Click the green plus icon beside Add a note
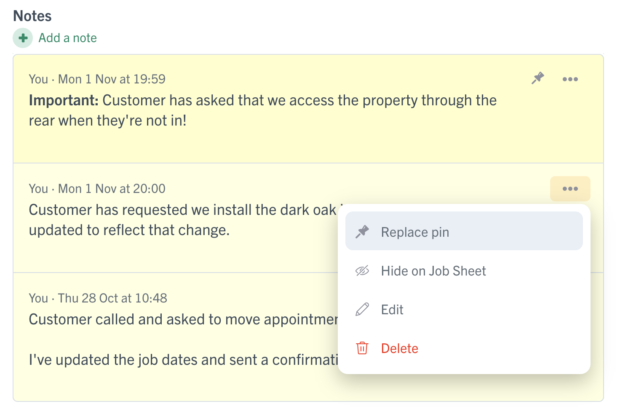The image size is (620, 412). click(x=23, y=38)
